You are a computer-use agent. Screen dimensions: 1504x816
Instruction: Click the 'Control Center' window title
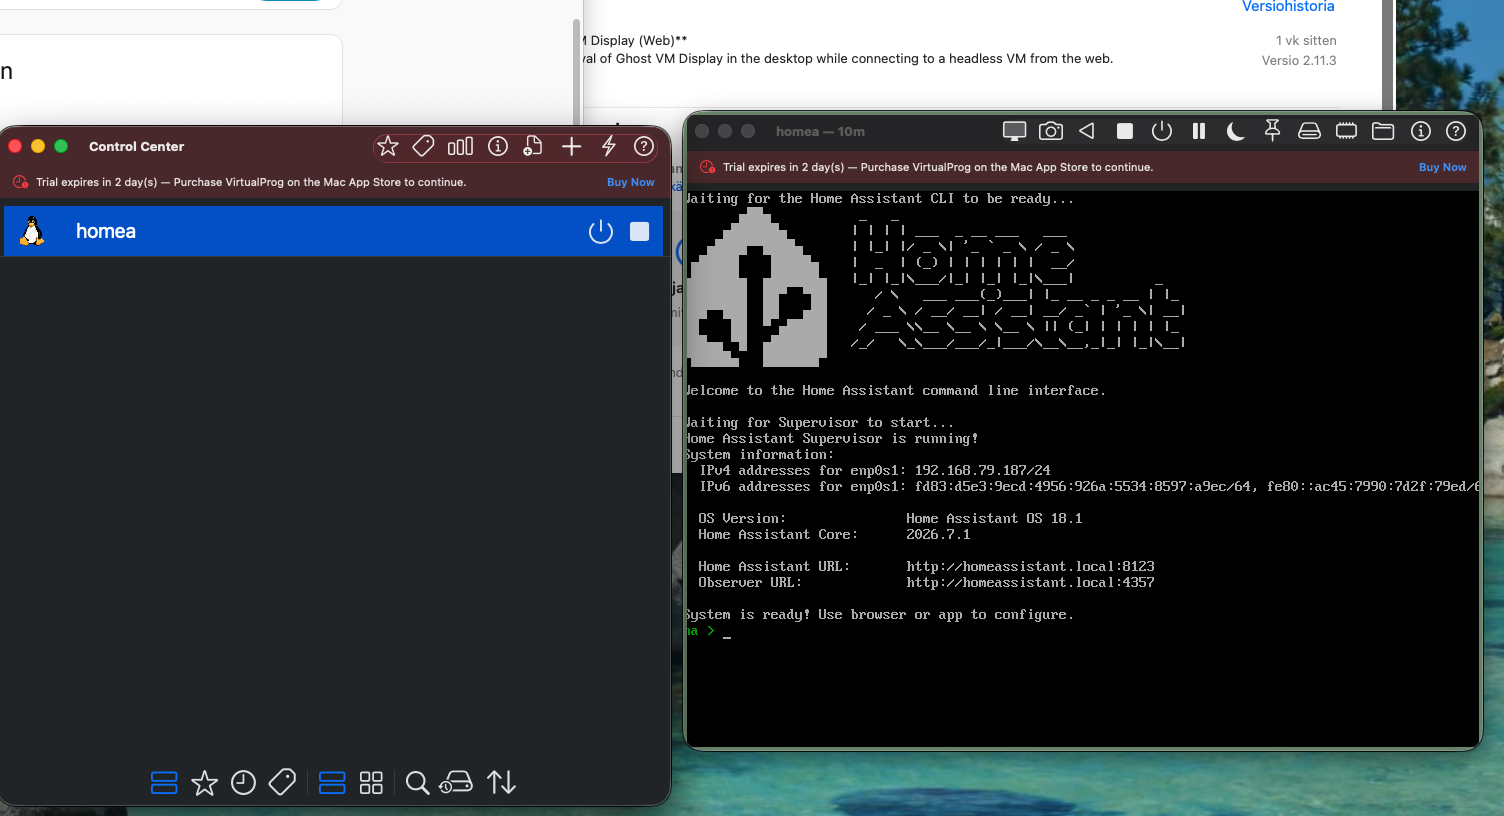tap(136, 146)
